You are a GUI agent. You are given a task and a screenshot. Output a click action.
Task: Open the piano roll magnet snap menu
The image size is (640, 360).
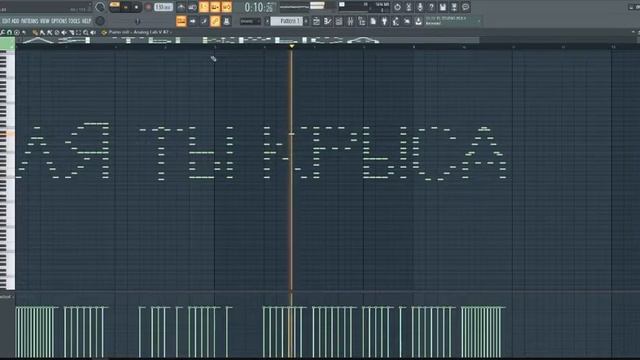click(10, 32)
